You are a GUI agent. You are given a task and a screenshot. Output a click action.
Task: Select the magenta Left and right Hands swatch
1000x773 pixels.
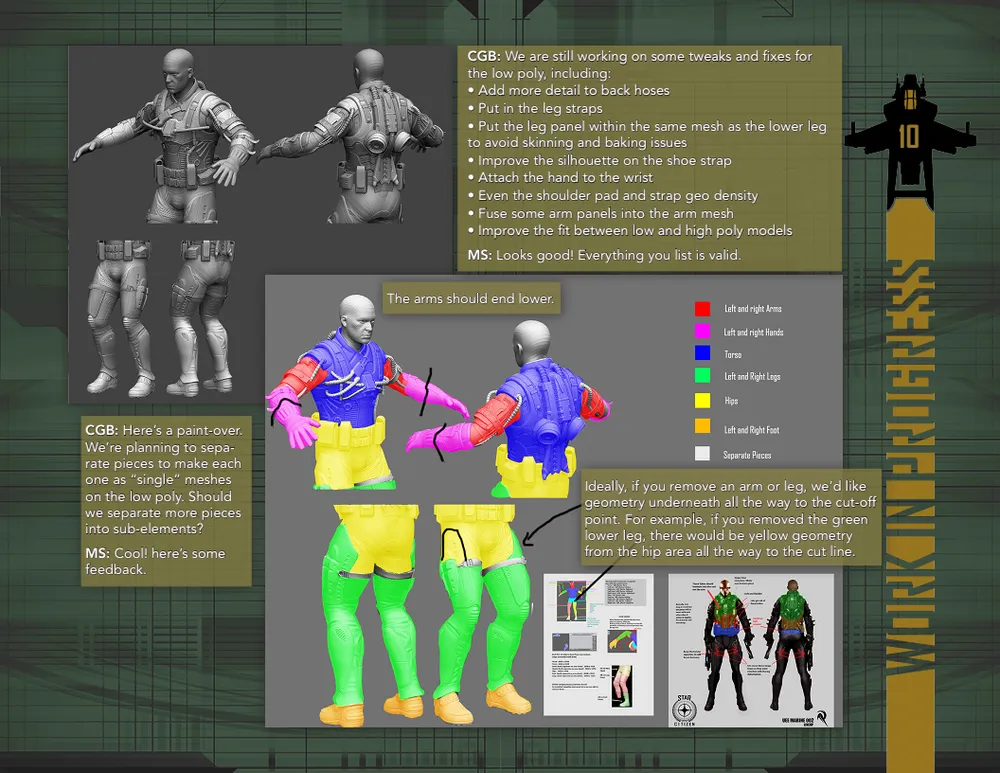702,331
